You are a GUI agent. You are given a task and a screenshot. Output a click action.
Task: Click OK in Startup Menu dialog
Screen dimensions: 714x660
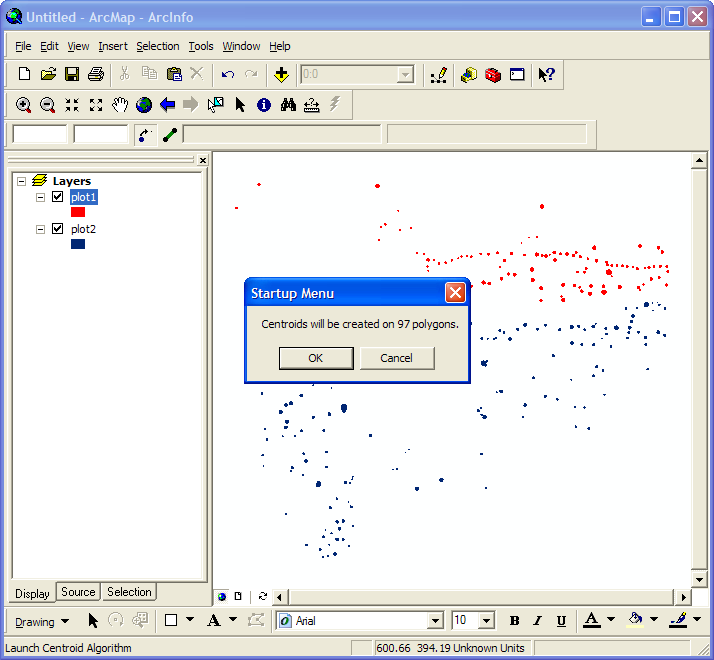pyautogui.click(x=315, y=358)
